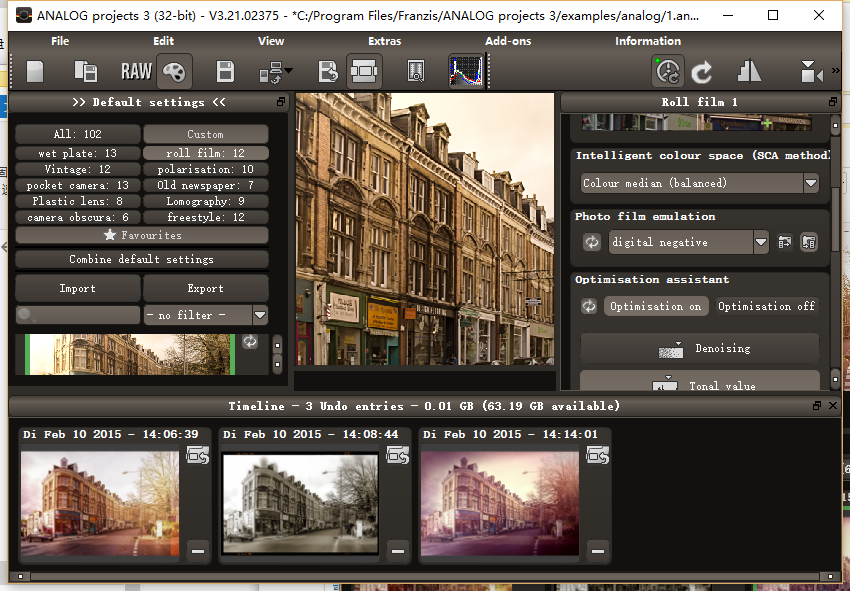Click the Import button

click(77, 288)
